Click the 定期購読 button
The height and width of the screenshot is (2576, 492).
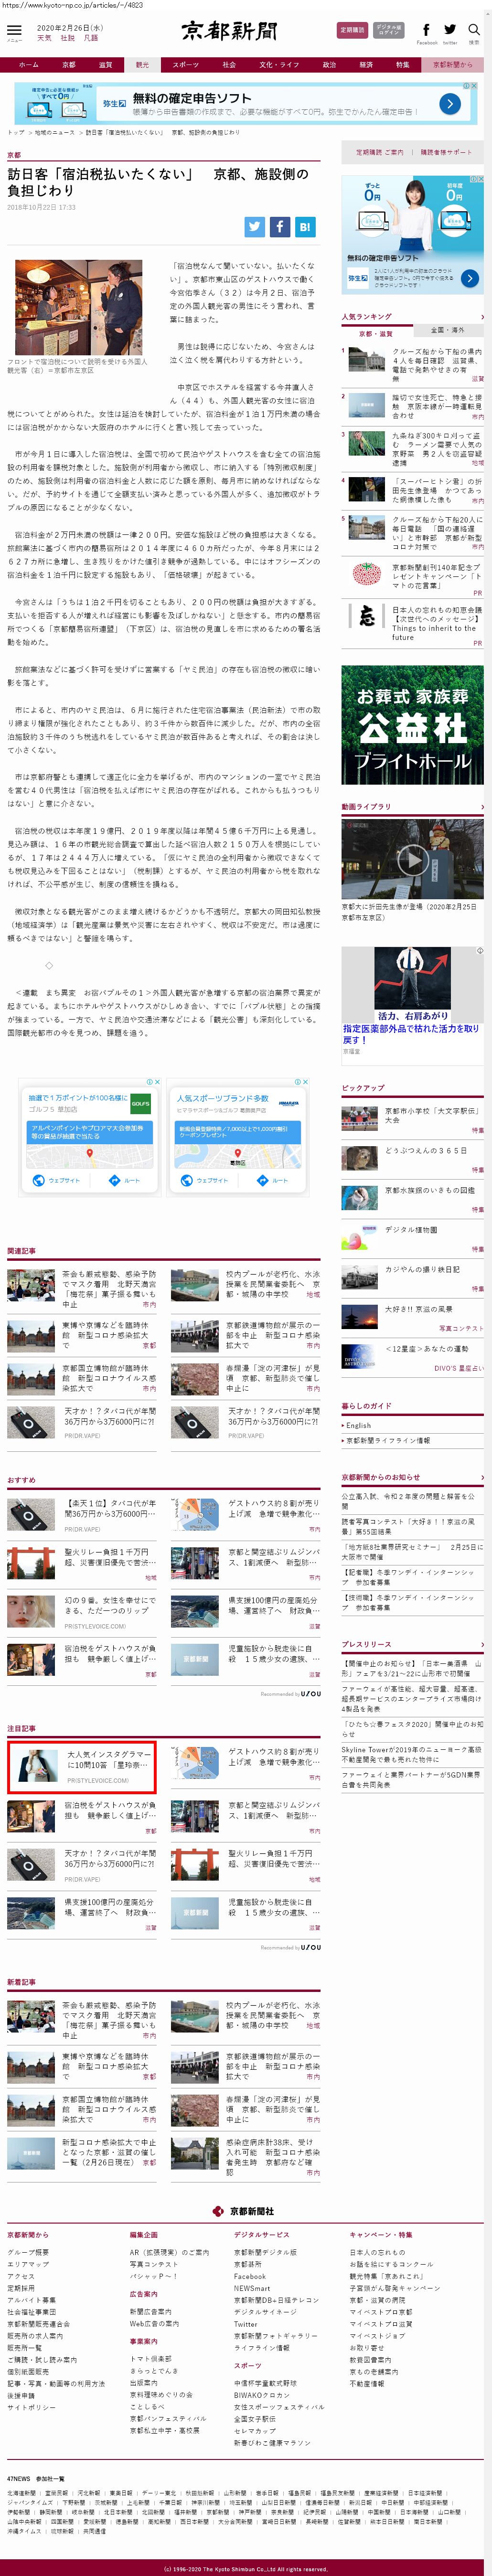pyautogui.click(x=352, y=31)
